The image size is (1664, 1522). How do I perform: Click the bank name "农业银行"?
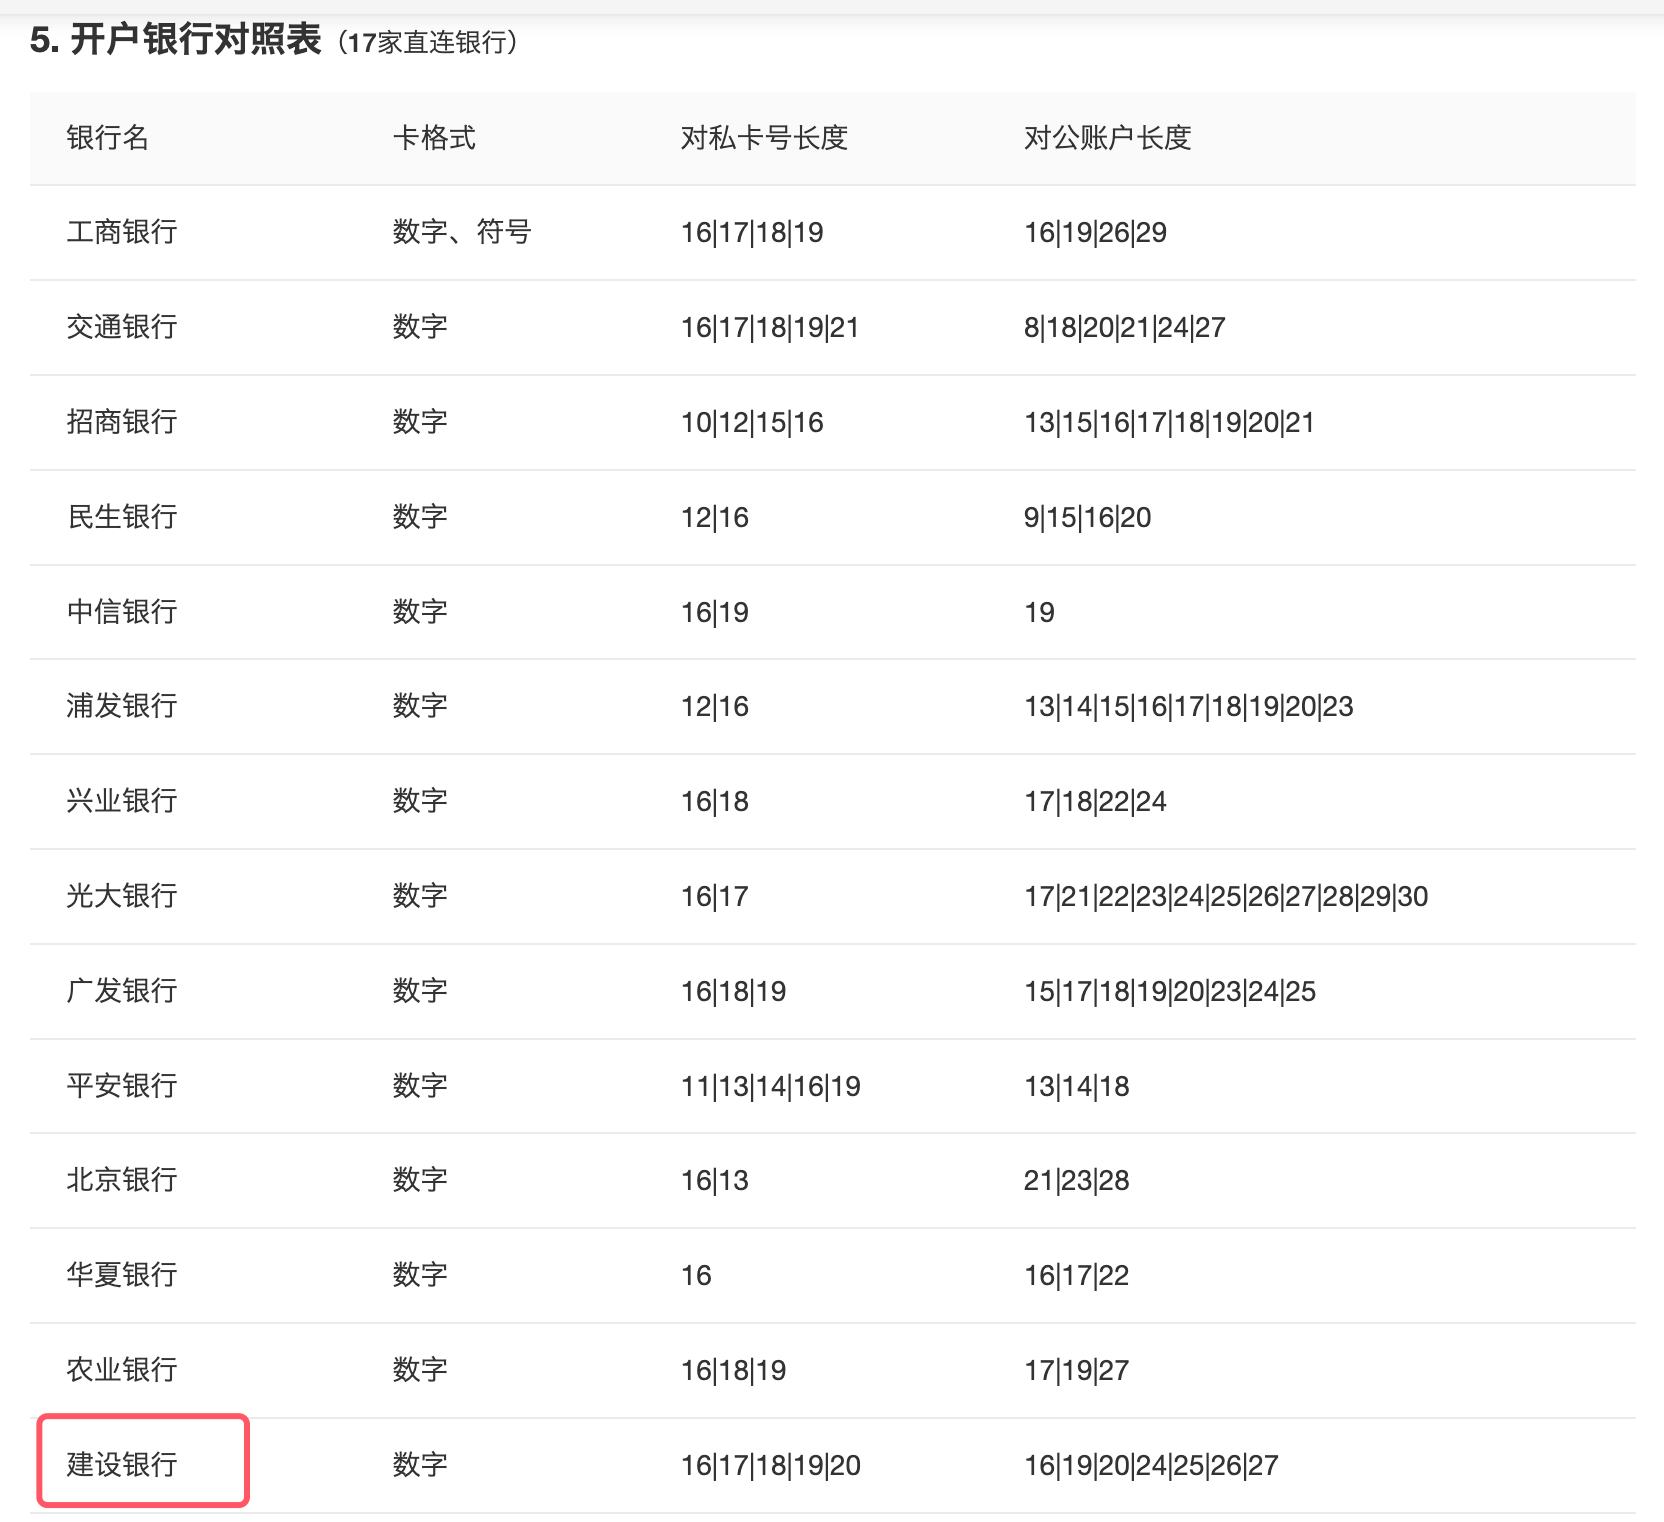click(x=122, y=1370)
